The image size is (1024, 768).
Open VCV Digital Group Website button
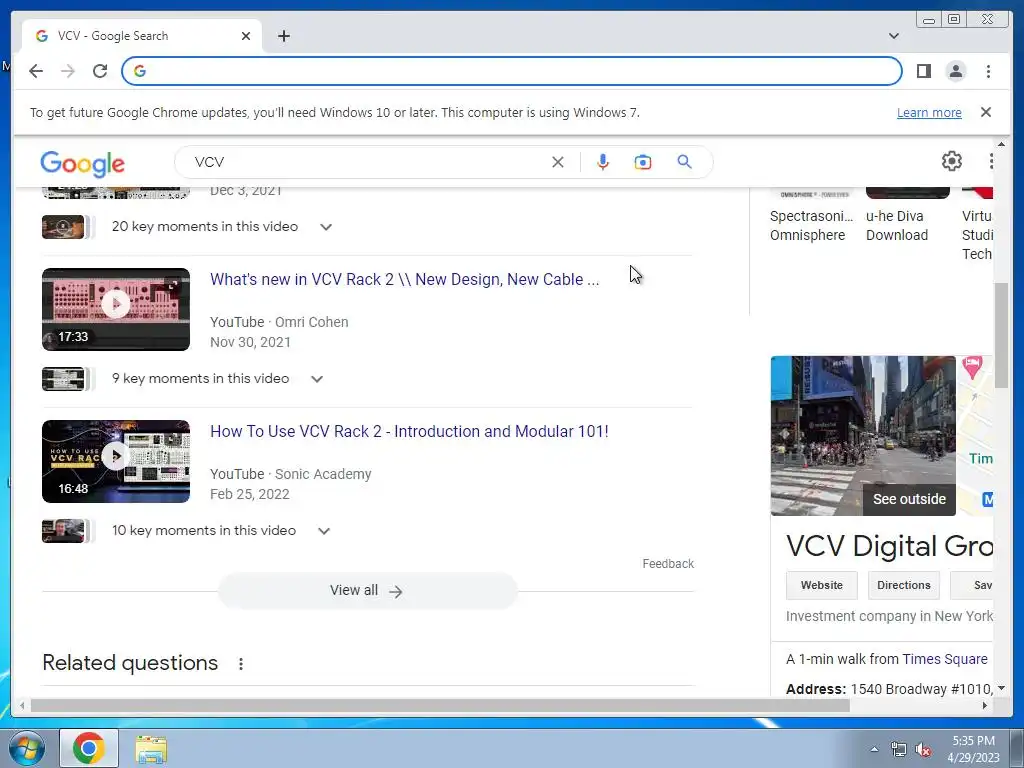(822, 585)
